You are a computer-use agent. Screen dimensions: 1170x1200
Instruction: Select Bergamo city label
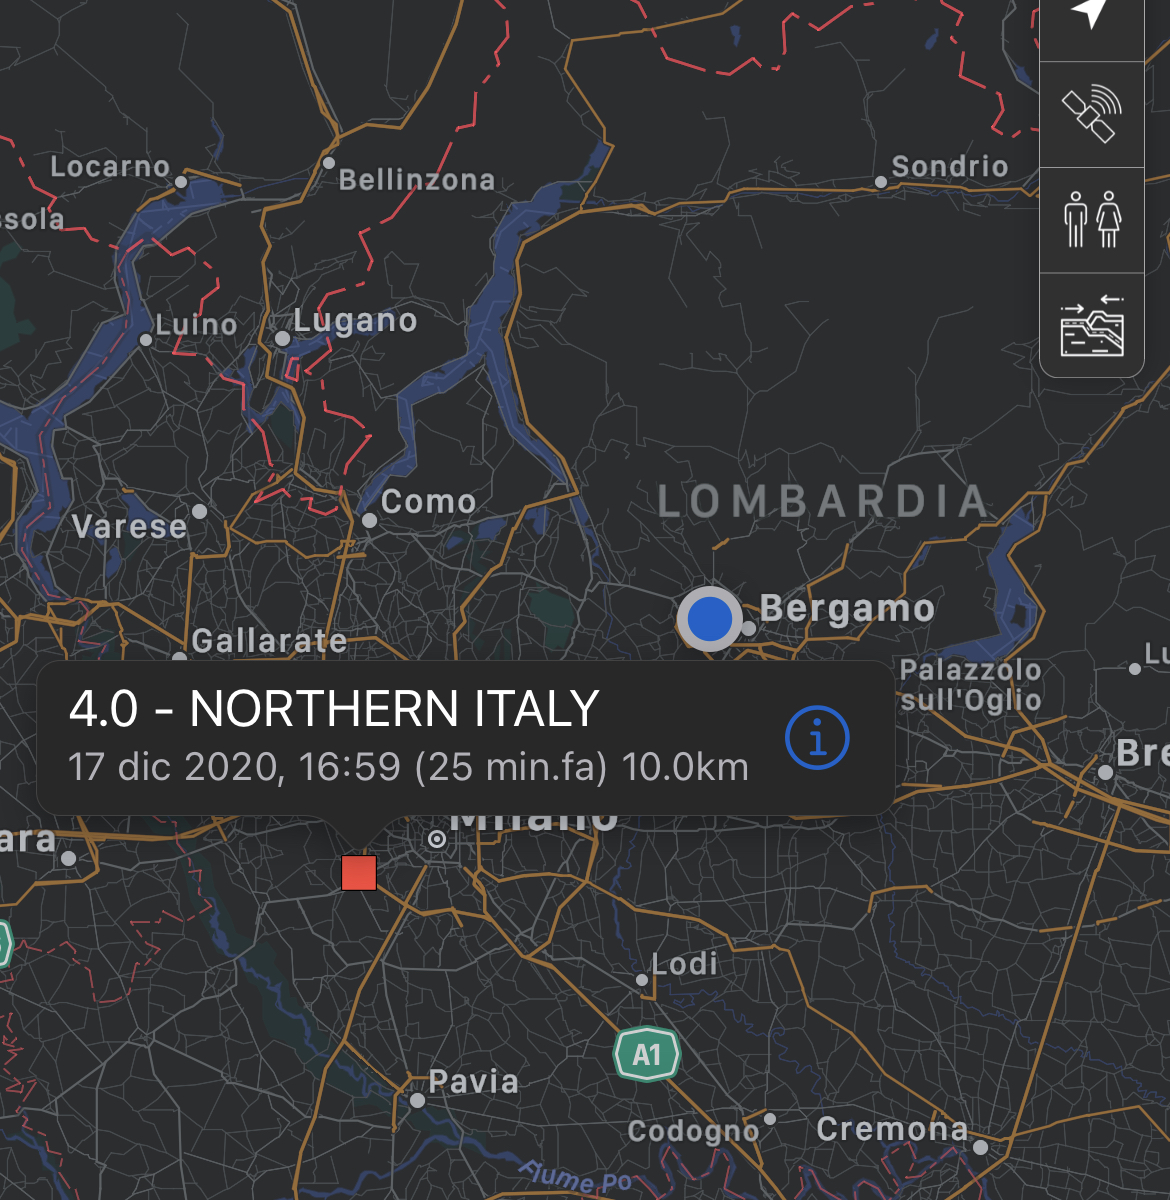tap(847, 608)
